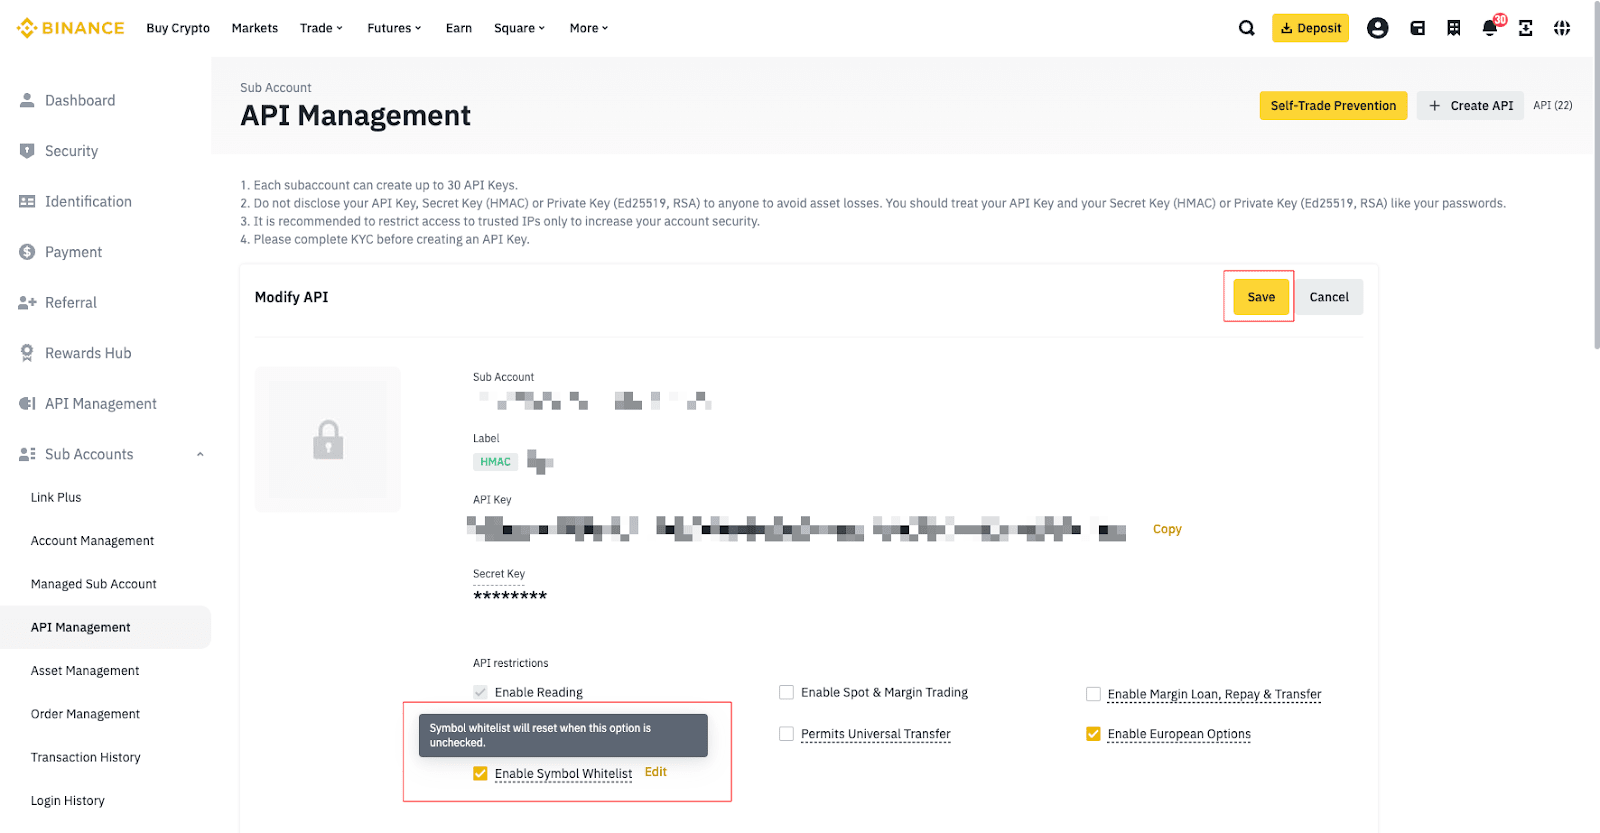The width and height of the screenshot is (1600, 833).
Task: Open notifications bell with 30 badge
Action: [x=1490, y=28]
